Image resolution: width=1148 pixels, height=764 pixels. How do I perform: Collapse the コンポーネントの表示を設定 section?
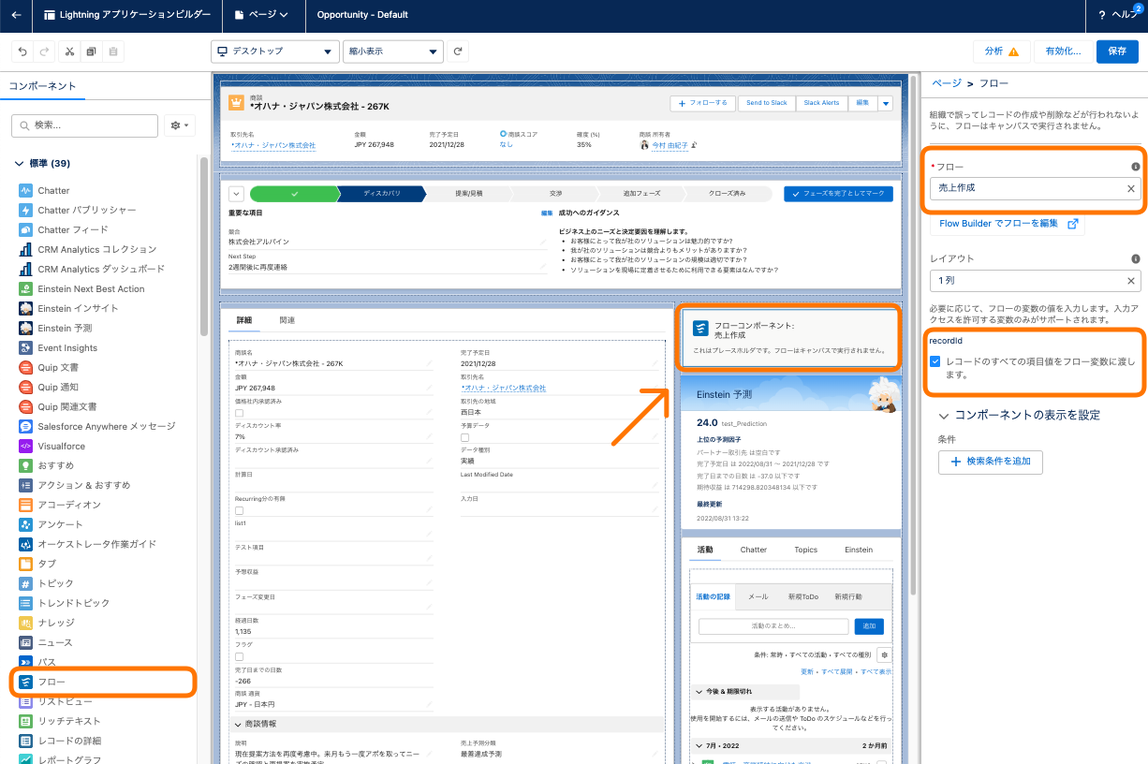[x=944, y=416]
